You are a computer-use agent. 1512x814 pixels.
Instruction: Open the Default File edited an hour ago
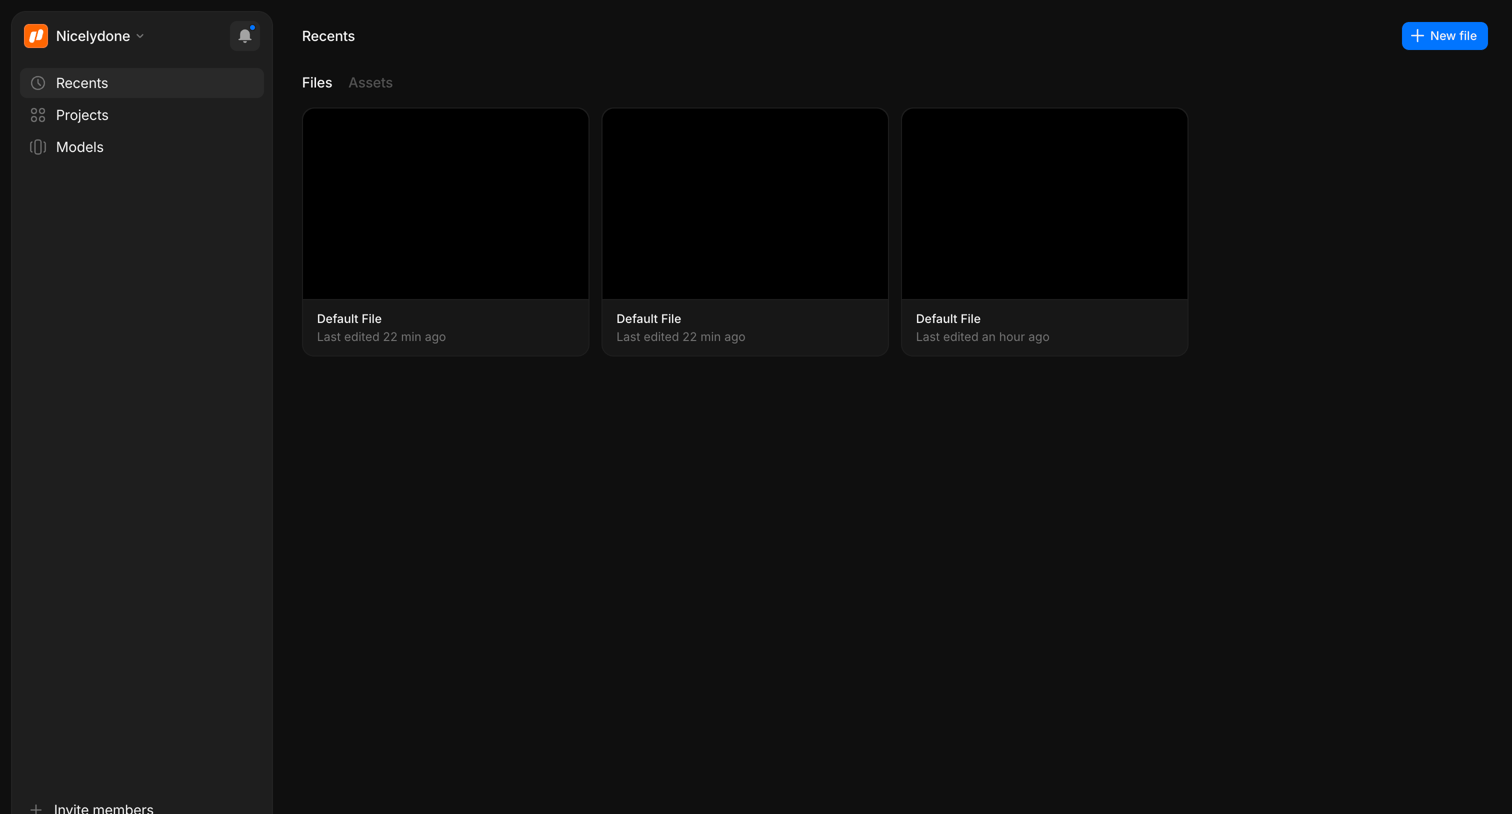[x=1044, y=232]
